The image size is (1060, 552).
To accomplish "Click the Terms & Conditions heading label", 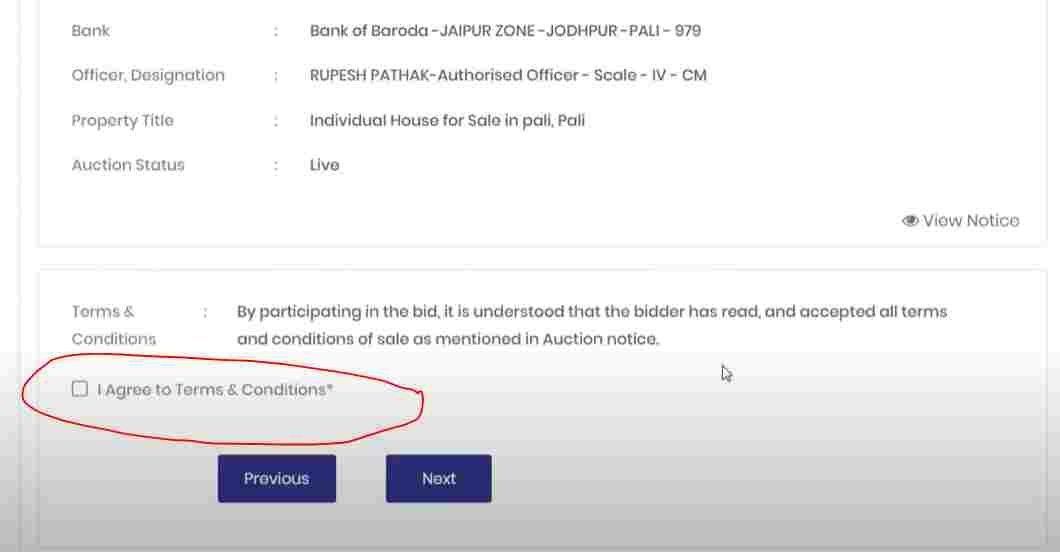I will coord(114,326).
